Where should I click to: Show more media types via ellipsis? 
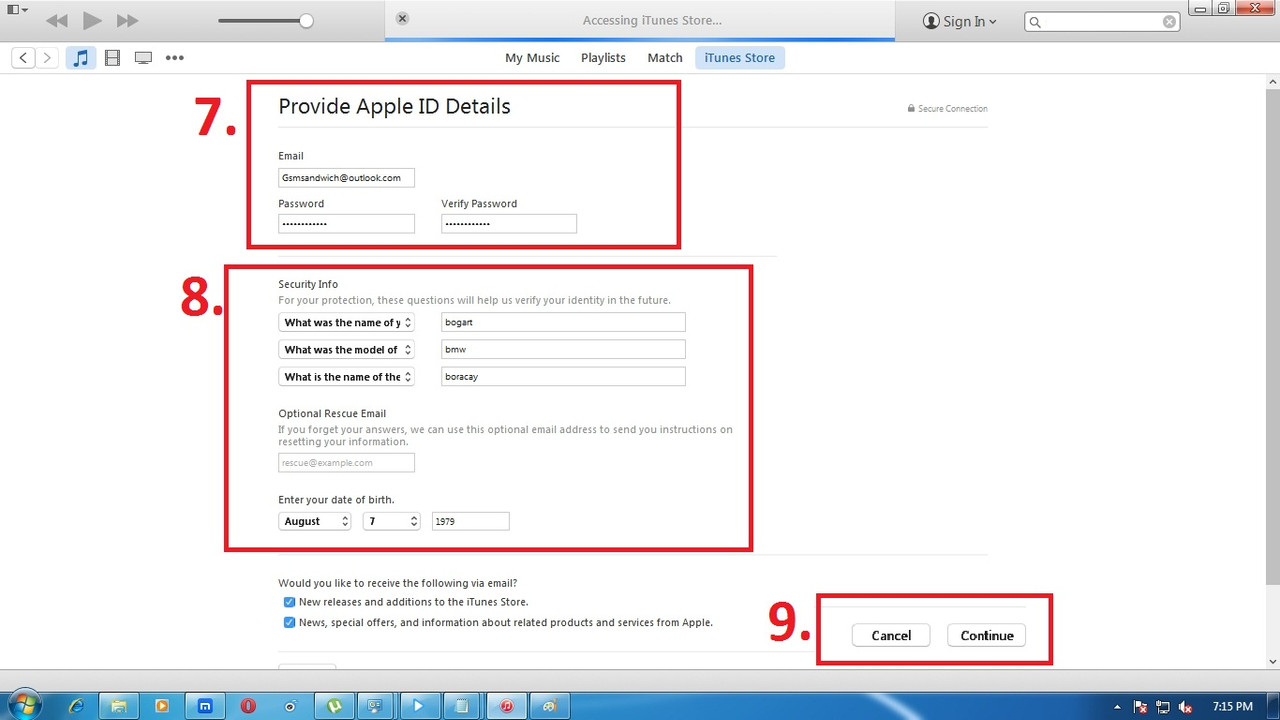coord(175,58)
